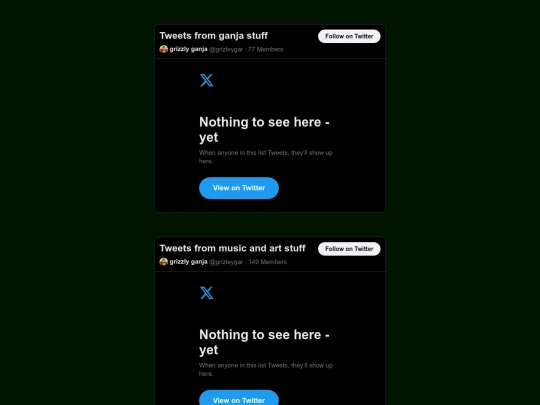Click the 77 Members label
The image size is (540, 405).
coord(266,50)
